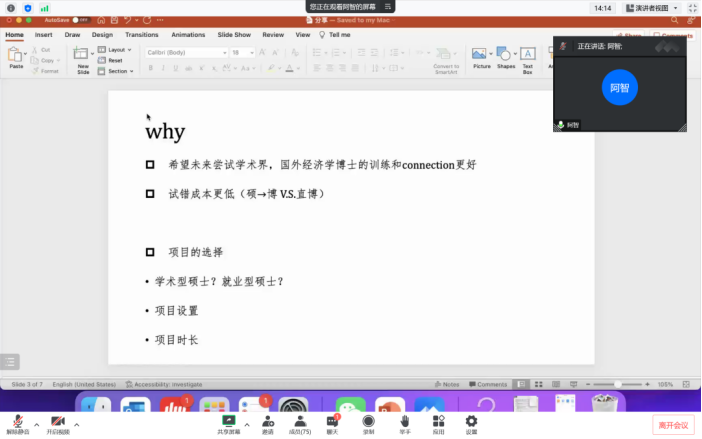Unmute microphone in meeting toolbar
This screenshot has height=439, width=702.
[x=18, y=423]
